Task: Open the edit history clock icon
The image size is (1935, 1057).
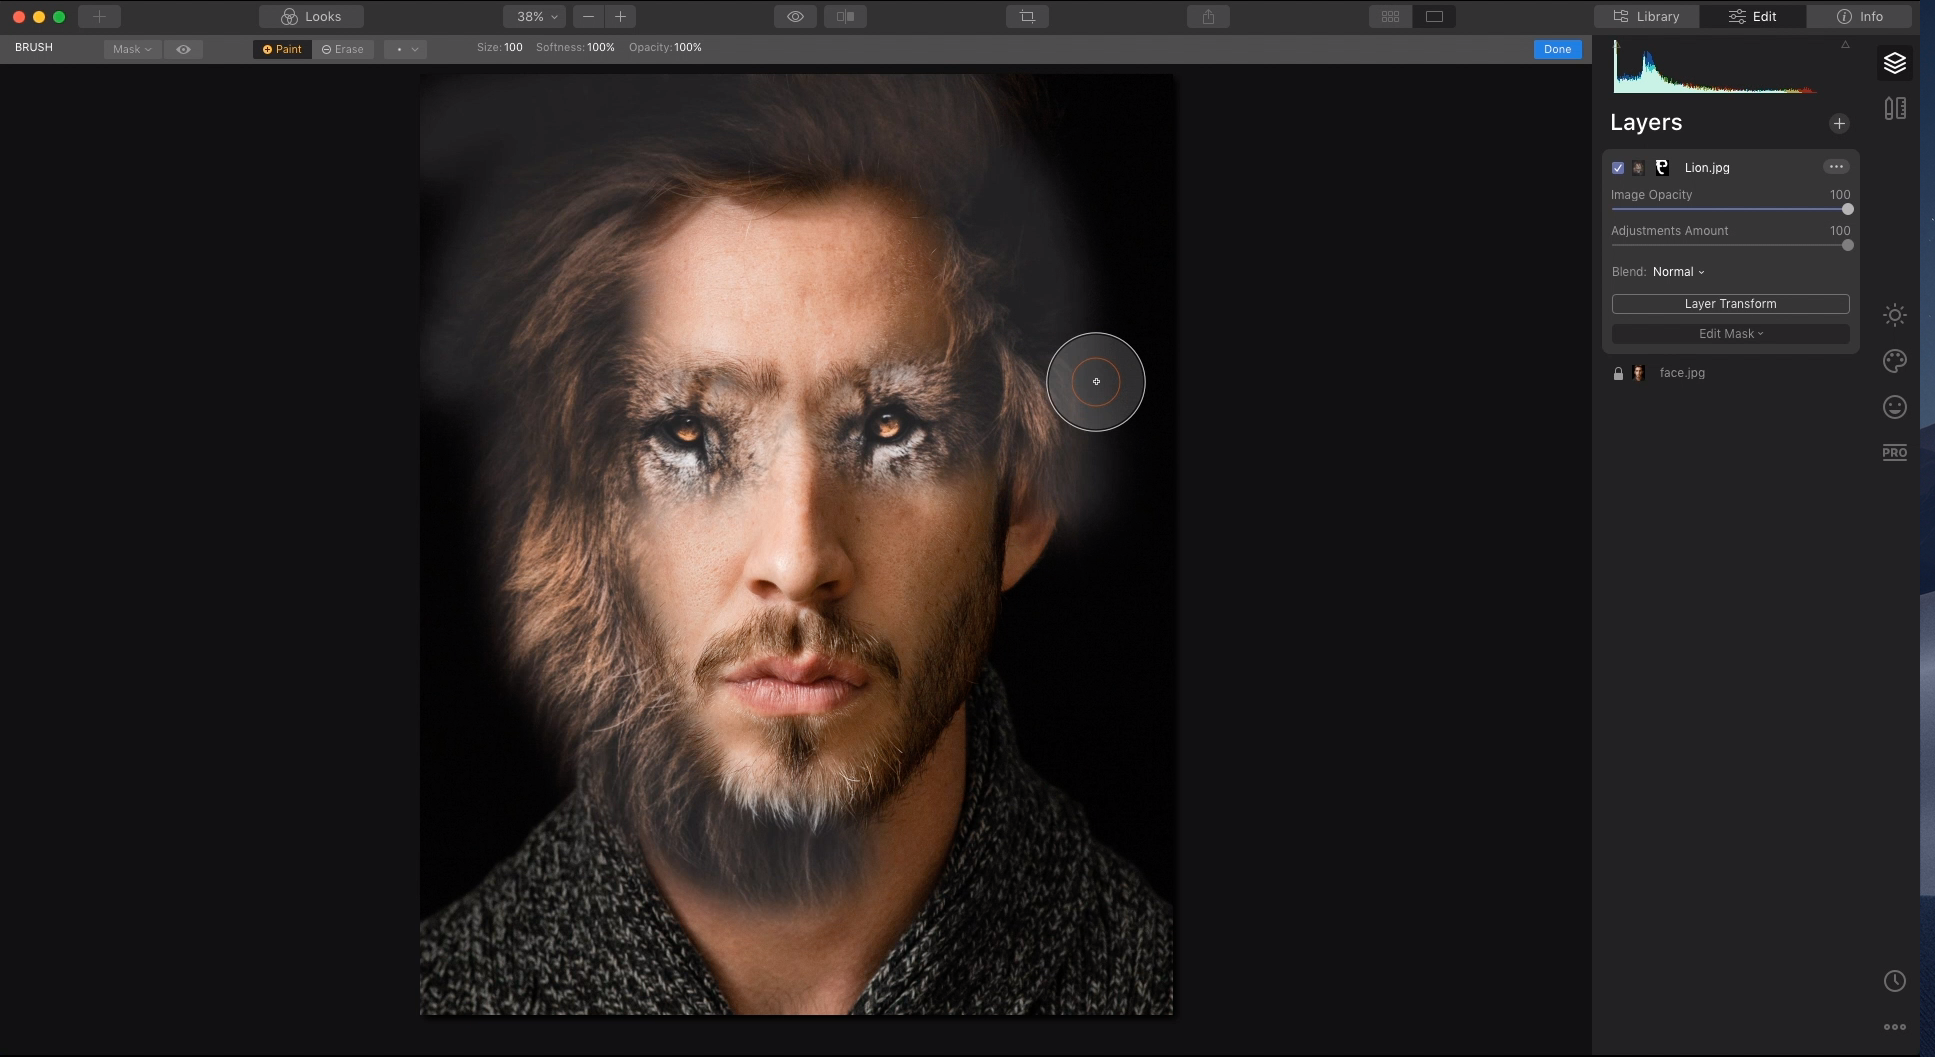Action: 1896,981
